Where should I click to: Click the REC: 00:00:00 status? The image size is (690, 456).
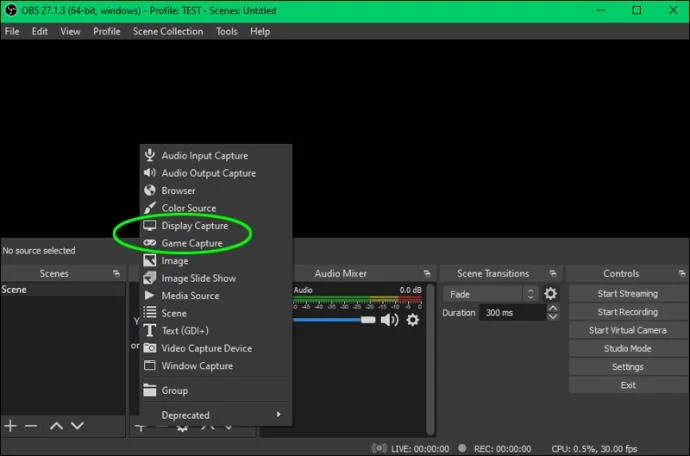click(x=502, y=449)
